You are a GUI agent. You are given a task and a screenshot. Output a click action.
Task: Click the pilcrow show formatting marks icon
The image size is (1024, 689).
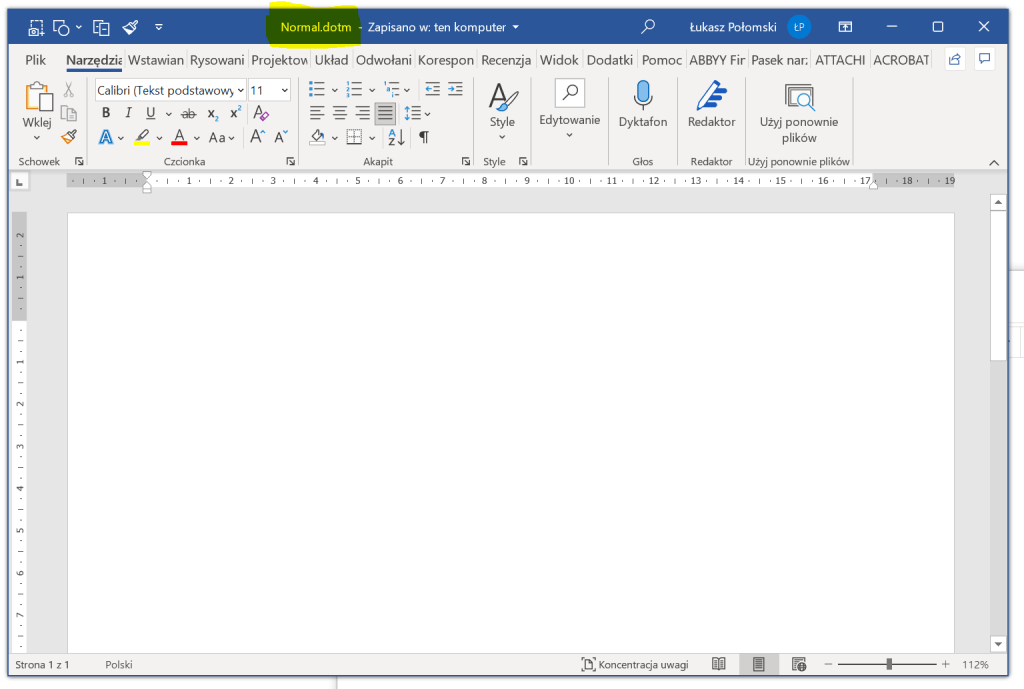424,137
